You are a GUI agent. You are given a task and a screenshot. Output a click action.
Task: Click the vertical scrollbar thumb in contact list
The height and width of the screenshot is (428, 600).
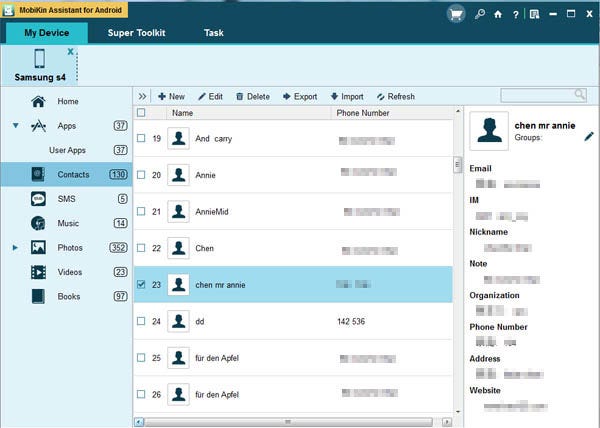coord(458,165)
